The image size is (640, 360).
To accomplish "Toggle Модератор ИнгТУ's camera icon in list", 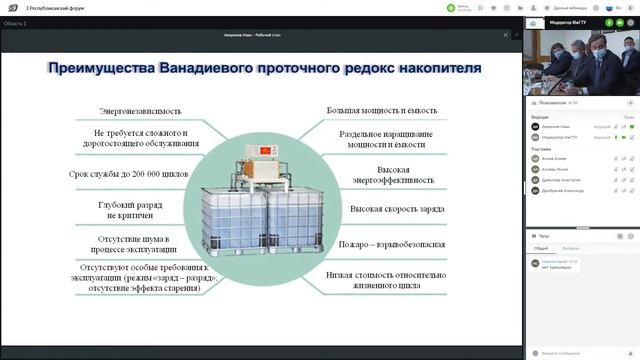I will [x=624, y=138].
